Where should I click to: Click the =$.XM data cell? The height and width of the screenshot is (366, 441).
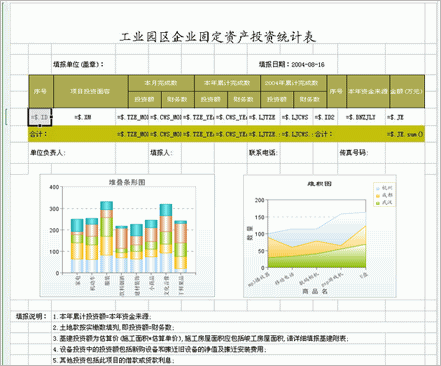pyautogui.click(x=83, y=117)
